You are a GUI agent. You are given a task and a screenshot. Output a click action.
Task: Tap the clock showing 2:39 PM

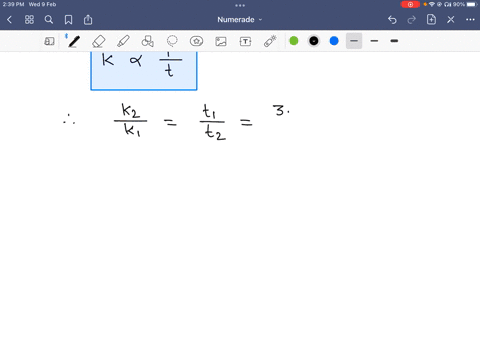click(13, 4)
